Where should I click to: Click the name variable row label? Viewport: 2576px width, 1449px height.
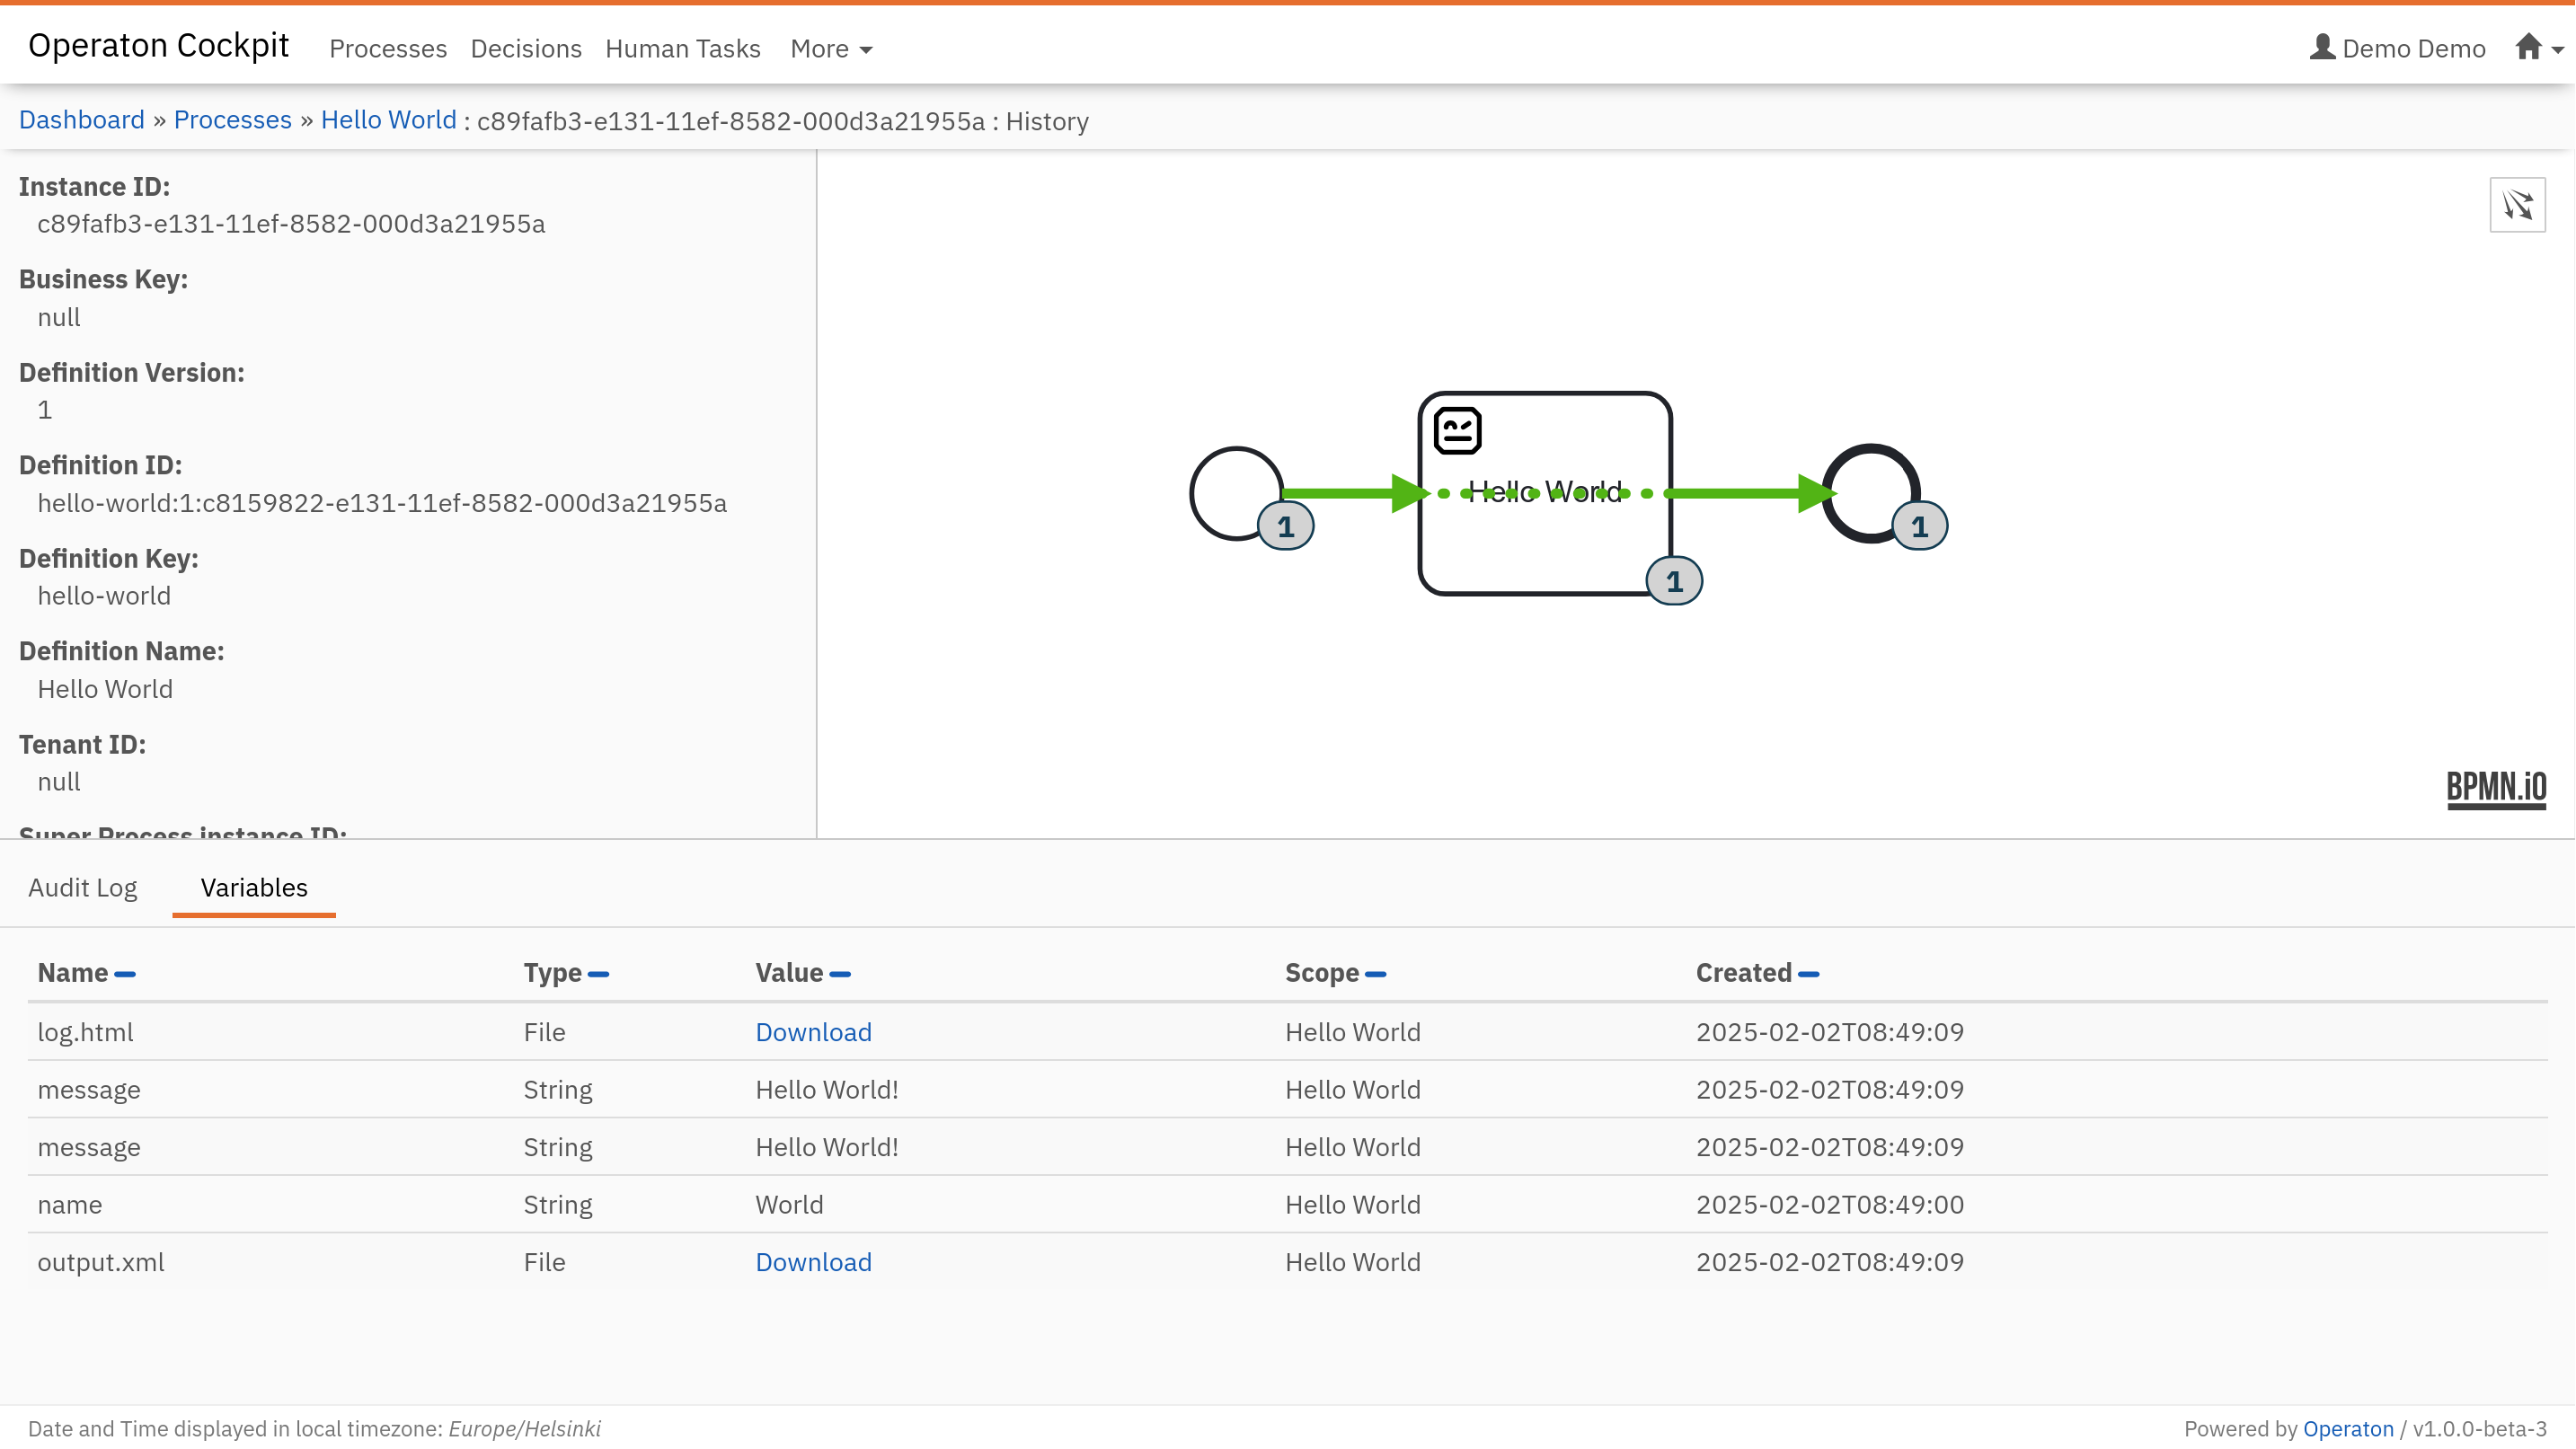(x=70, y=1205)
